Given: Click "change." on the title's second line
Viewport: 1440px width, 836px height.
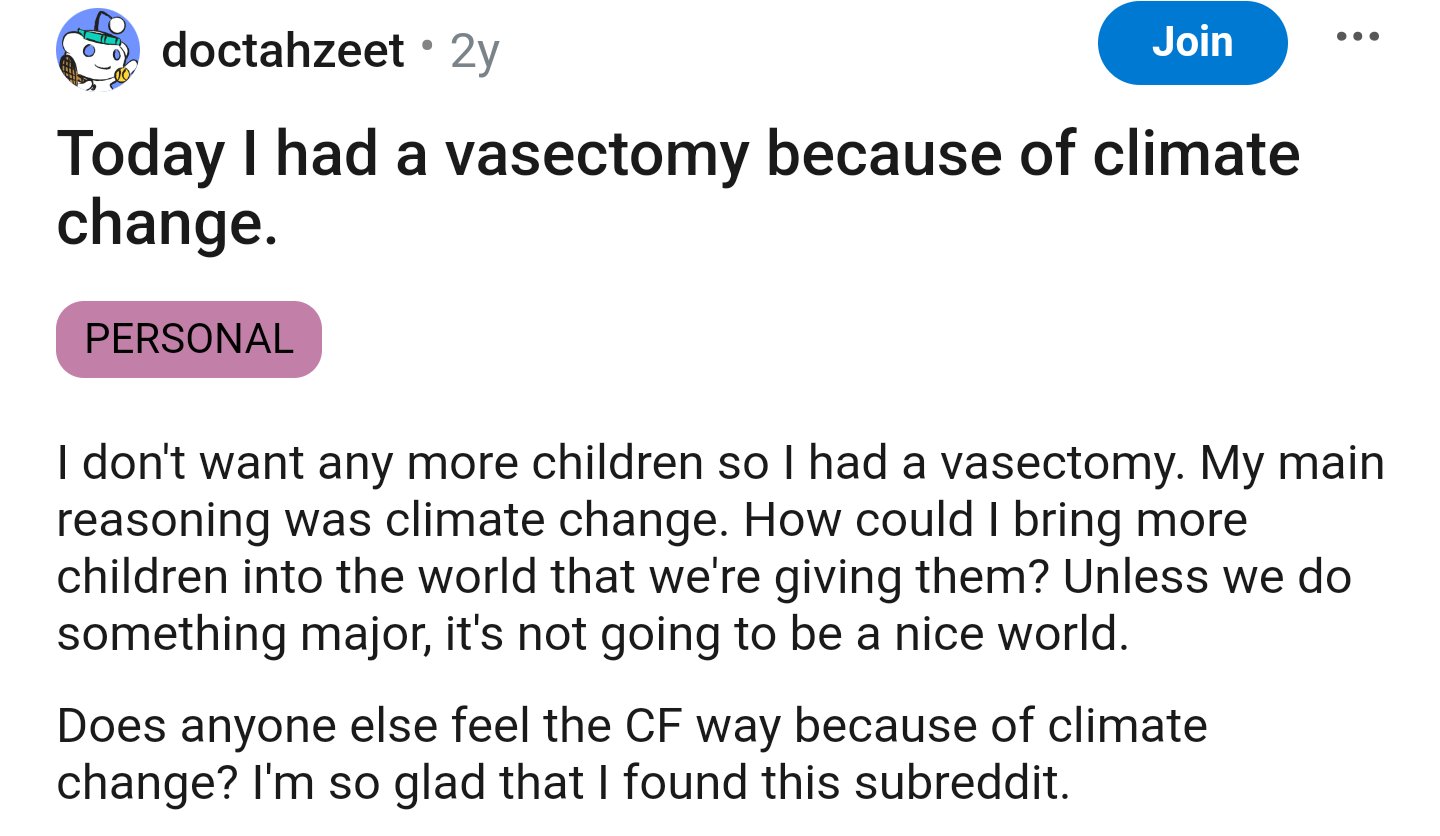Looking at the screenshot, I should click(x=166, y=224).
